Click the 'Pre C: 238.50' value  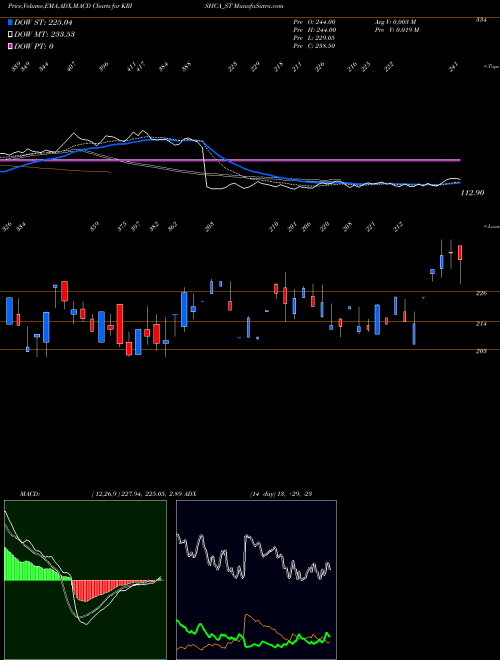coord(314,46)
